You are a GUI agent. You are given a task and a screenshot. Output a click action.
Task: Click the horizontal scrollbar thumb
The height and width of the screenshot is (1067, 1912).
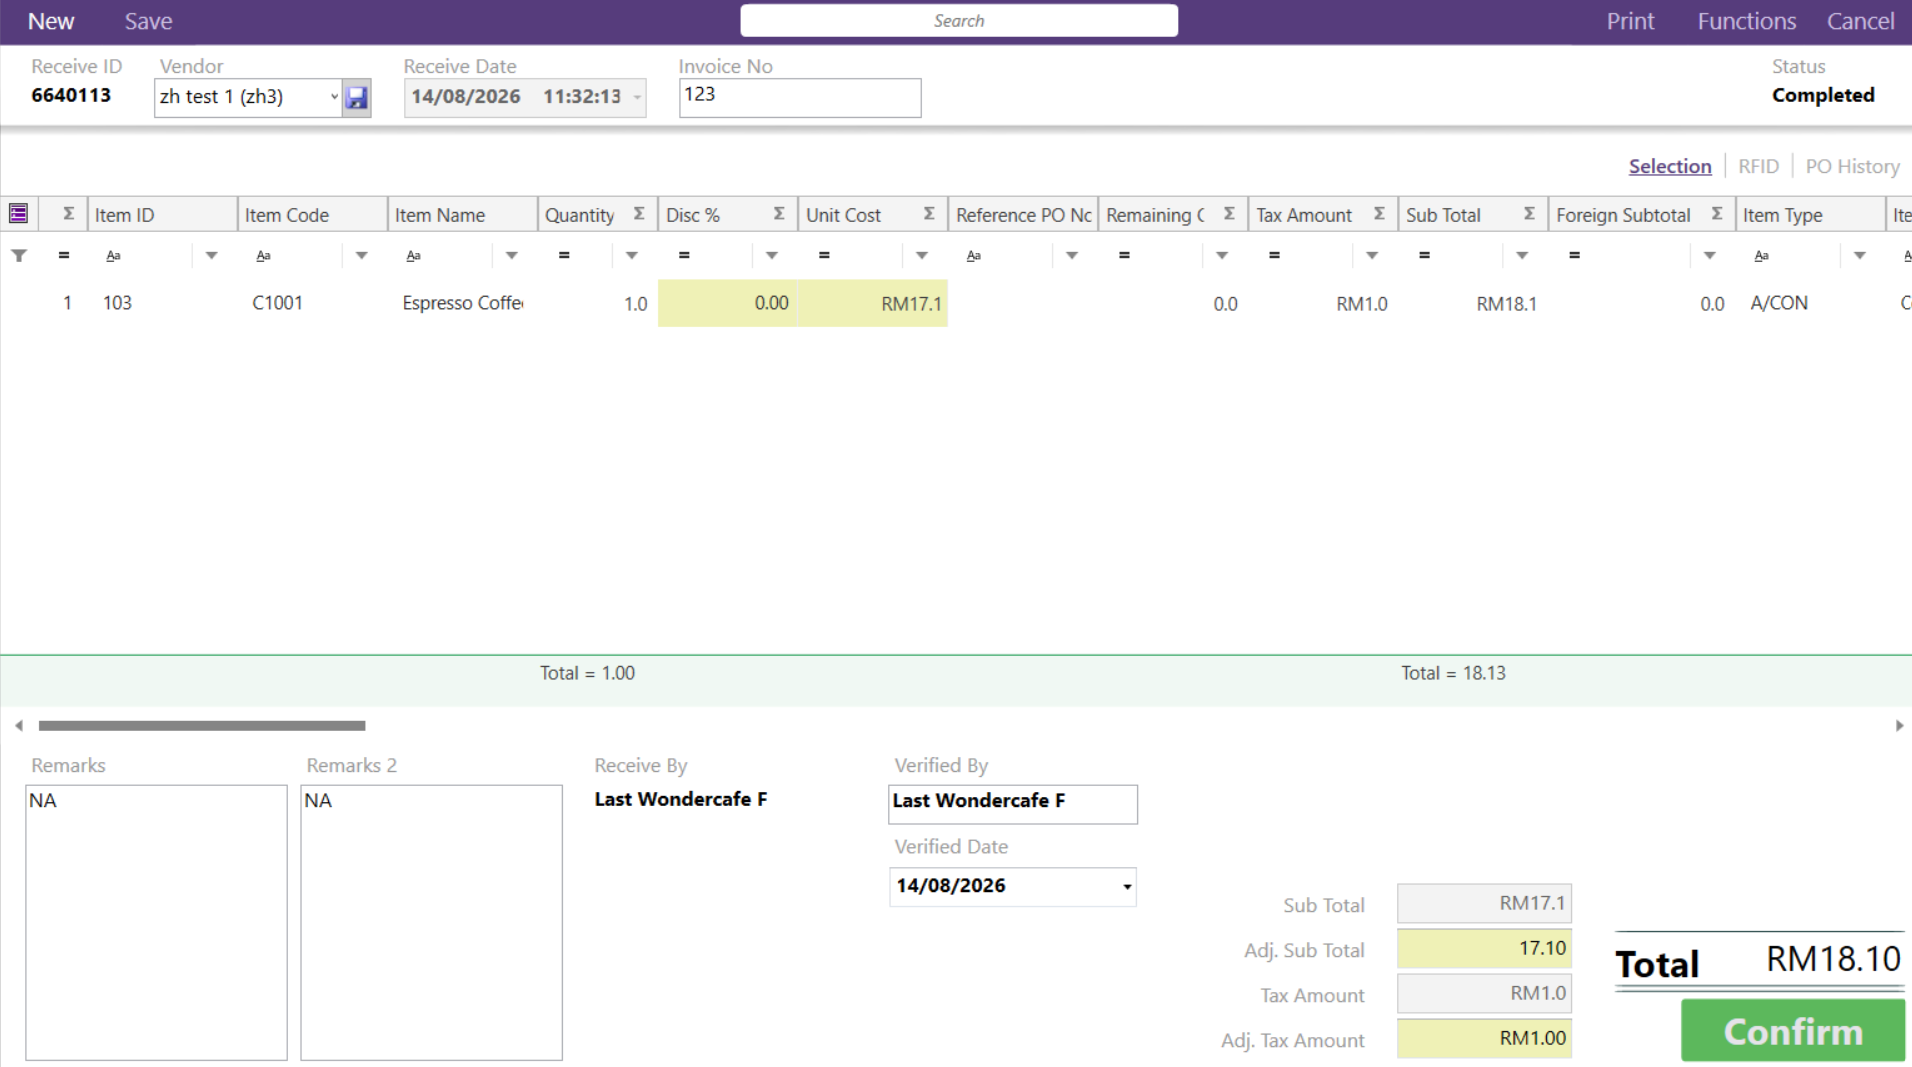click(x=202, y=725)
